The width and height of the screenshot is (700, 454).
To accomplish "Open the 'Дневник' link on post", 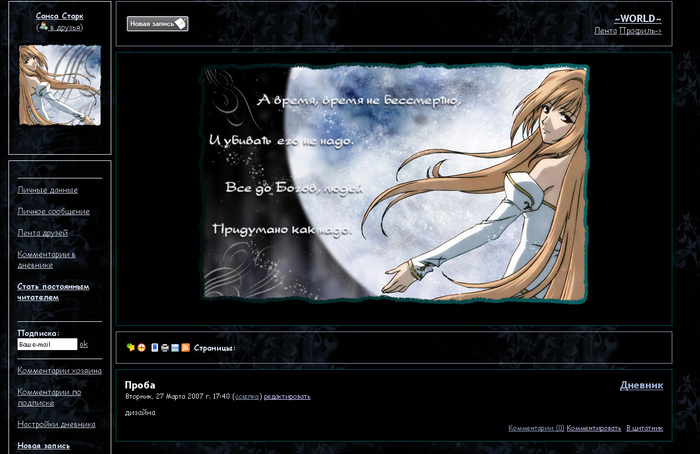I will click(x=642, y=385).
